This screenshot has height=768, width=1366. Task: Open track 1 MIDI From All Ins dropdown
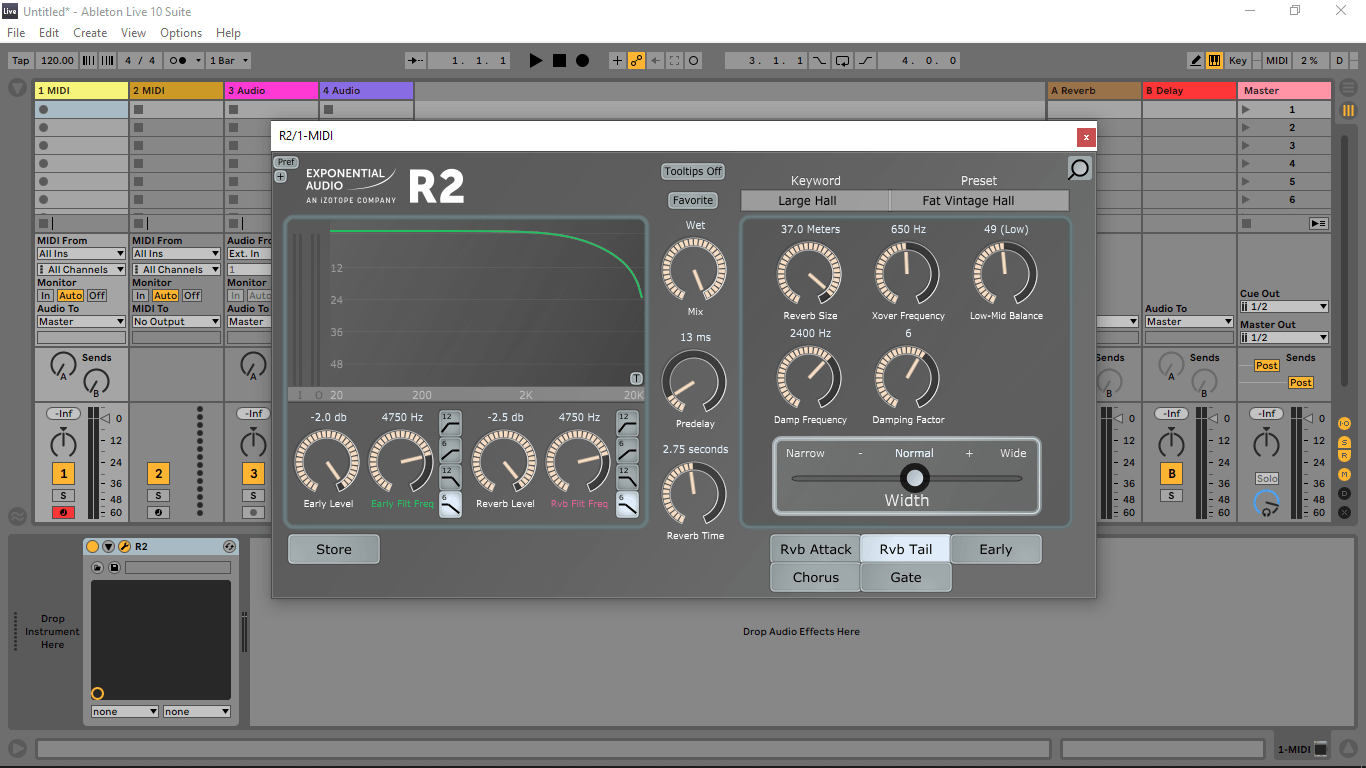point(82,254)
